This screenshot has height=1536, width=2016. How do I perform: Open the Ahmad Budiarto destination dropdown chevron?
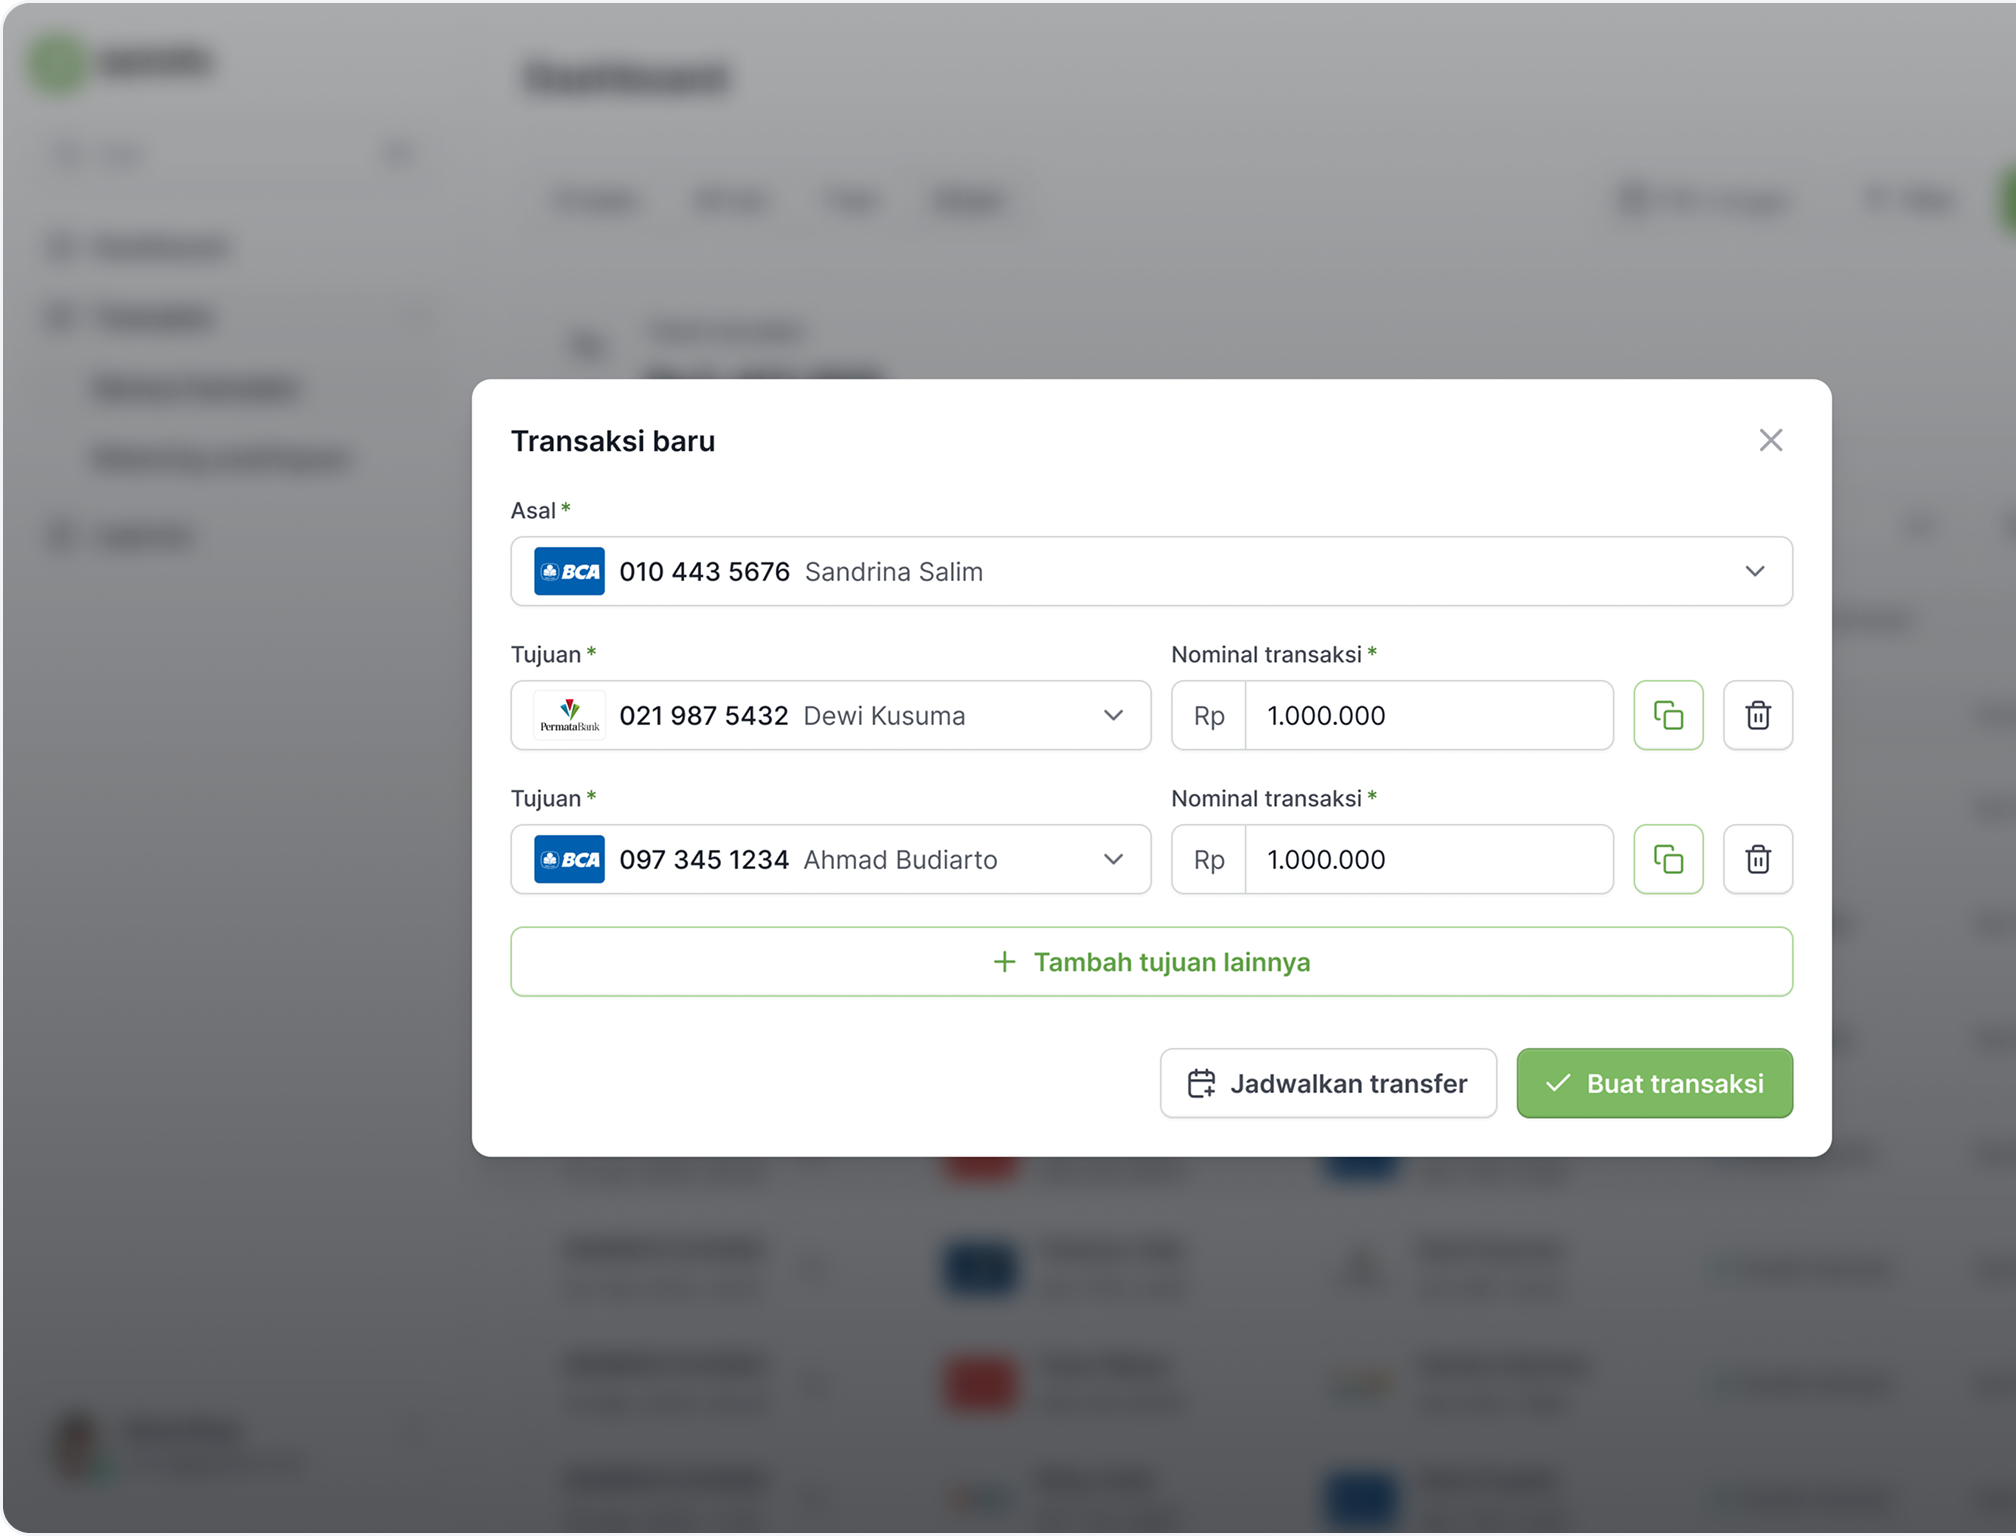1113,859
